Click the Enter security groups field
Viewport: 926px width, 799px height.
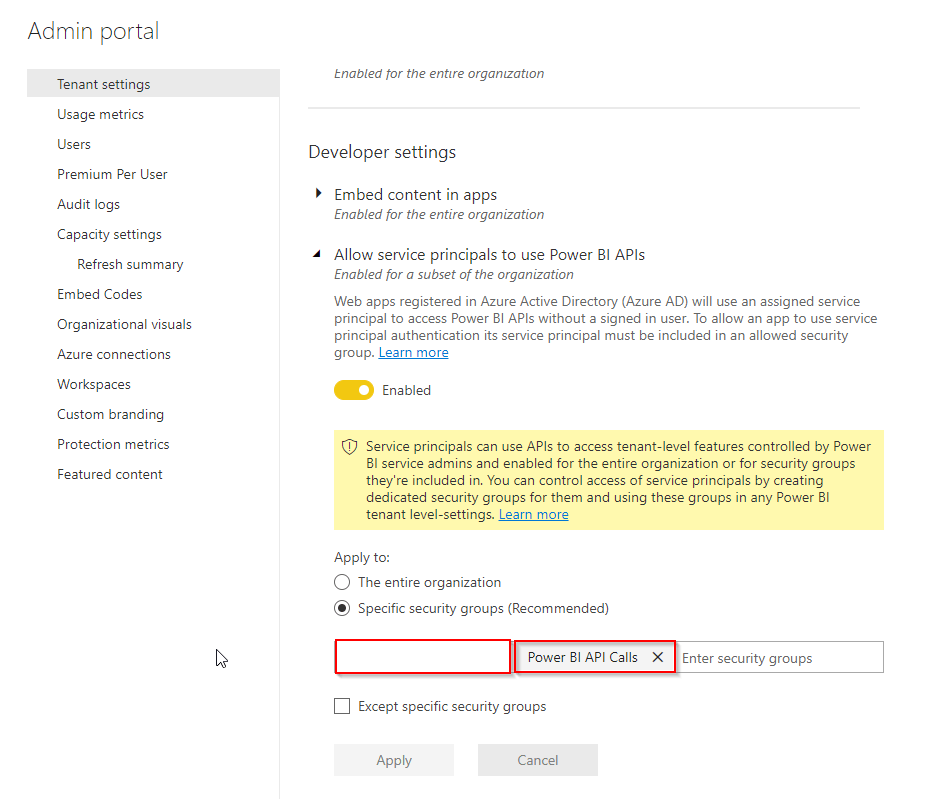pyautogui.click(x=778, y=658)
